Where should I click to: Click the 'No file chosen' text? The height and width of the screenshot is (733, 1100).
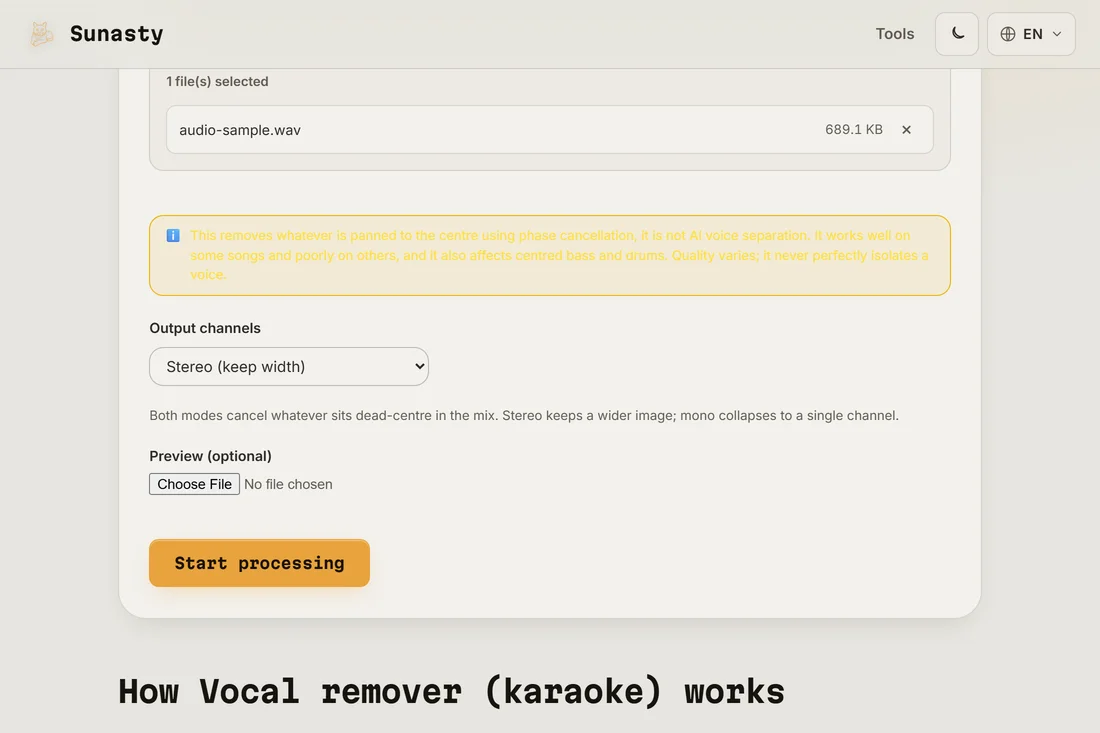pyautogui.click(x=288, y=484)
